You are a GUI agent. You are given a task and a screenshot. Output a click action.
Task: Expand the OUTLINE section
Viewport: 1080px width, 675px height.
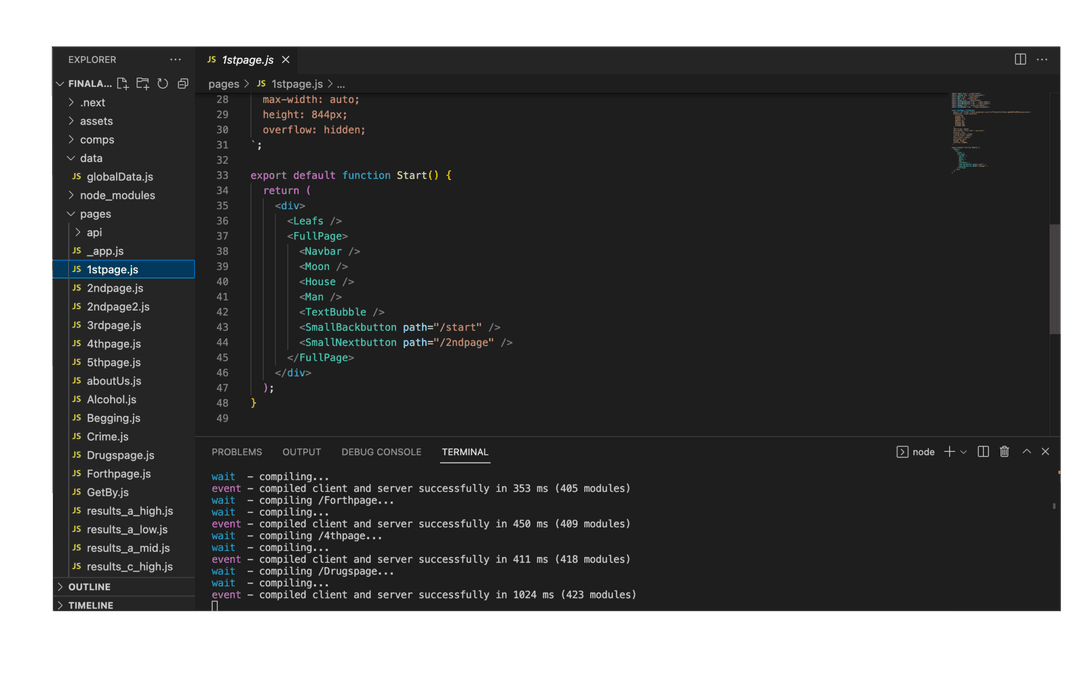pos(89,587)
